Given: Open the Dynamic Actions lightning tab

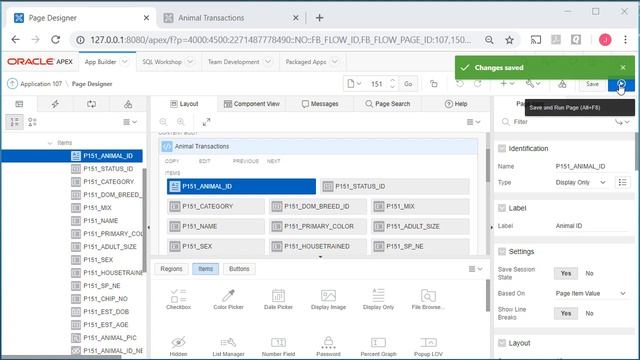Looking at the screenshot, I should click(55, 104).
